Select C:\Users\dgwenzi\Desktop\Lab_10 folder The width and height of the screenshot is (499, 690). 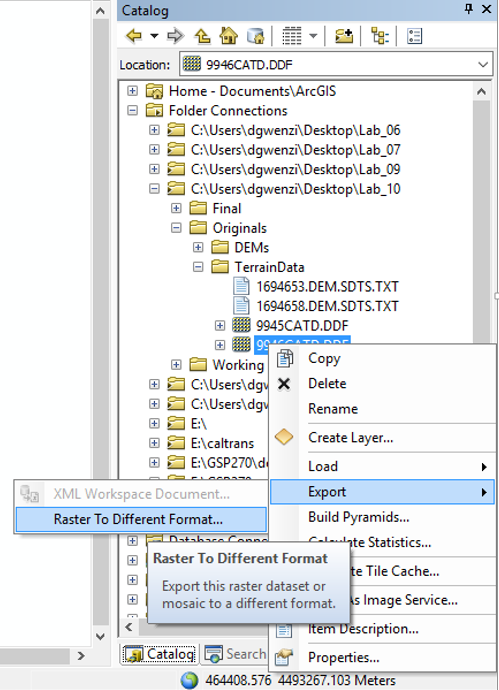[x=295, y=189]
